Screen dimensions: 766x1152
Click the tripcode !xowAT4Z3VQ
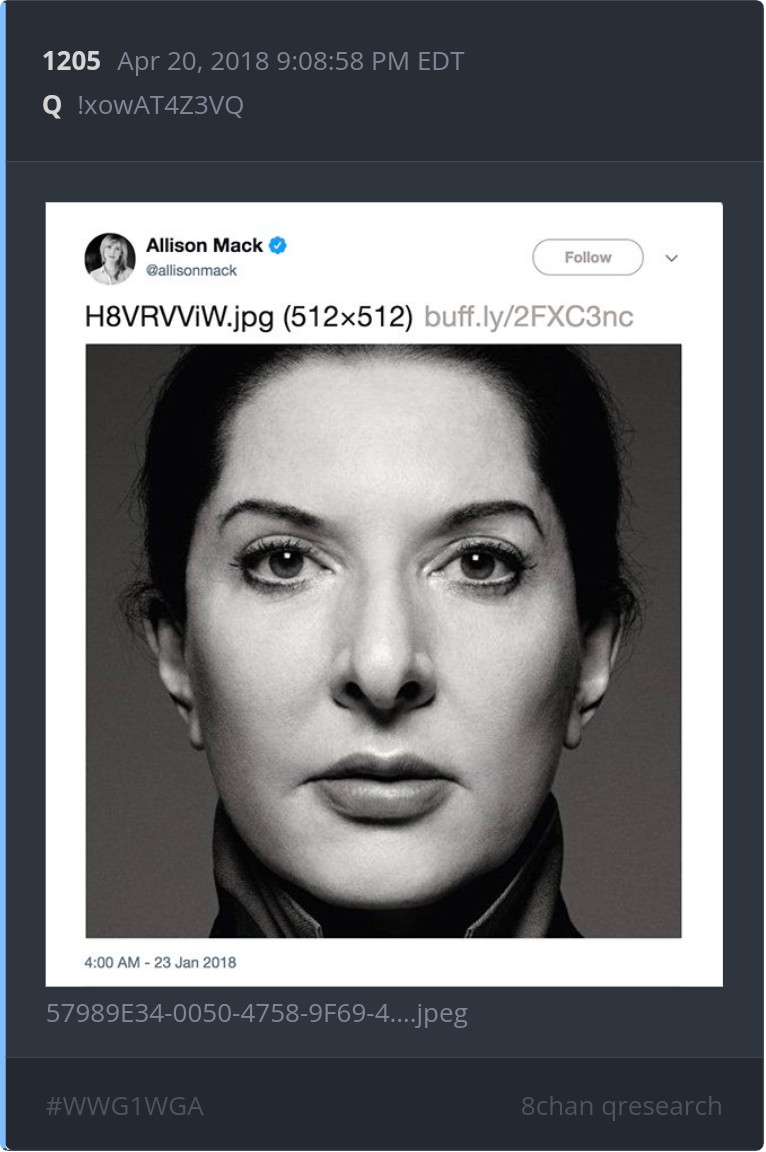[x=160, y=105]
